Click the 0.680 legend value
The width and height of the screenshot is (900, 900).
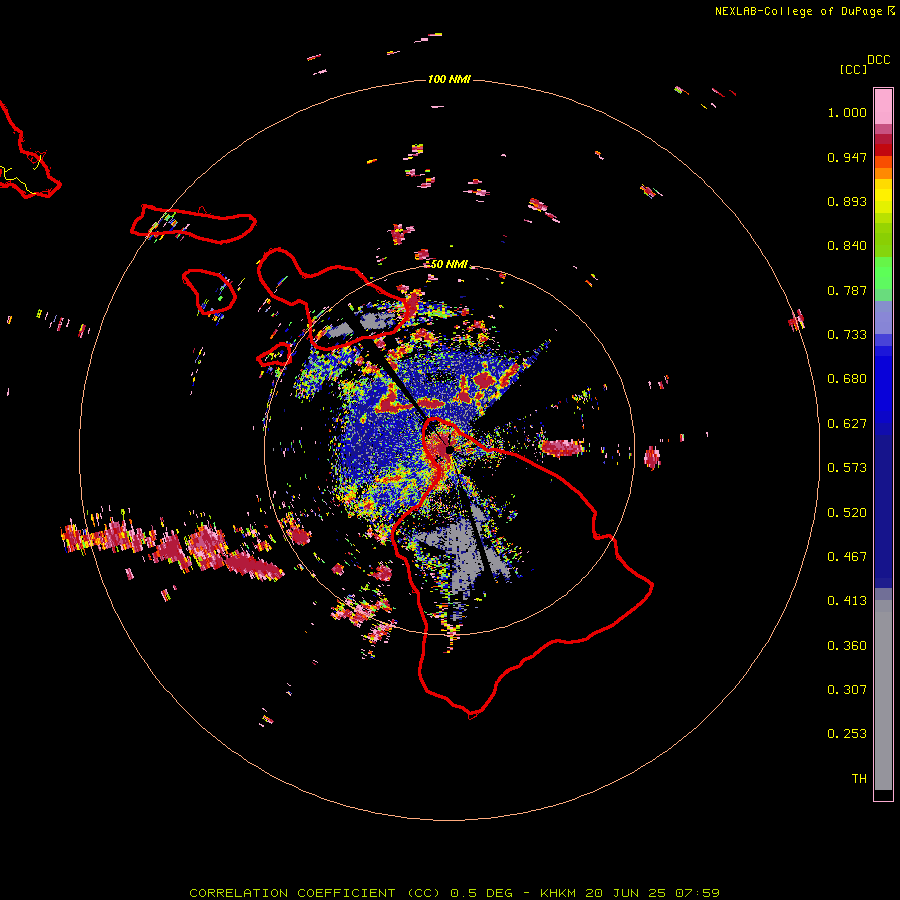(847, 379)
